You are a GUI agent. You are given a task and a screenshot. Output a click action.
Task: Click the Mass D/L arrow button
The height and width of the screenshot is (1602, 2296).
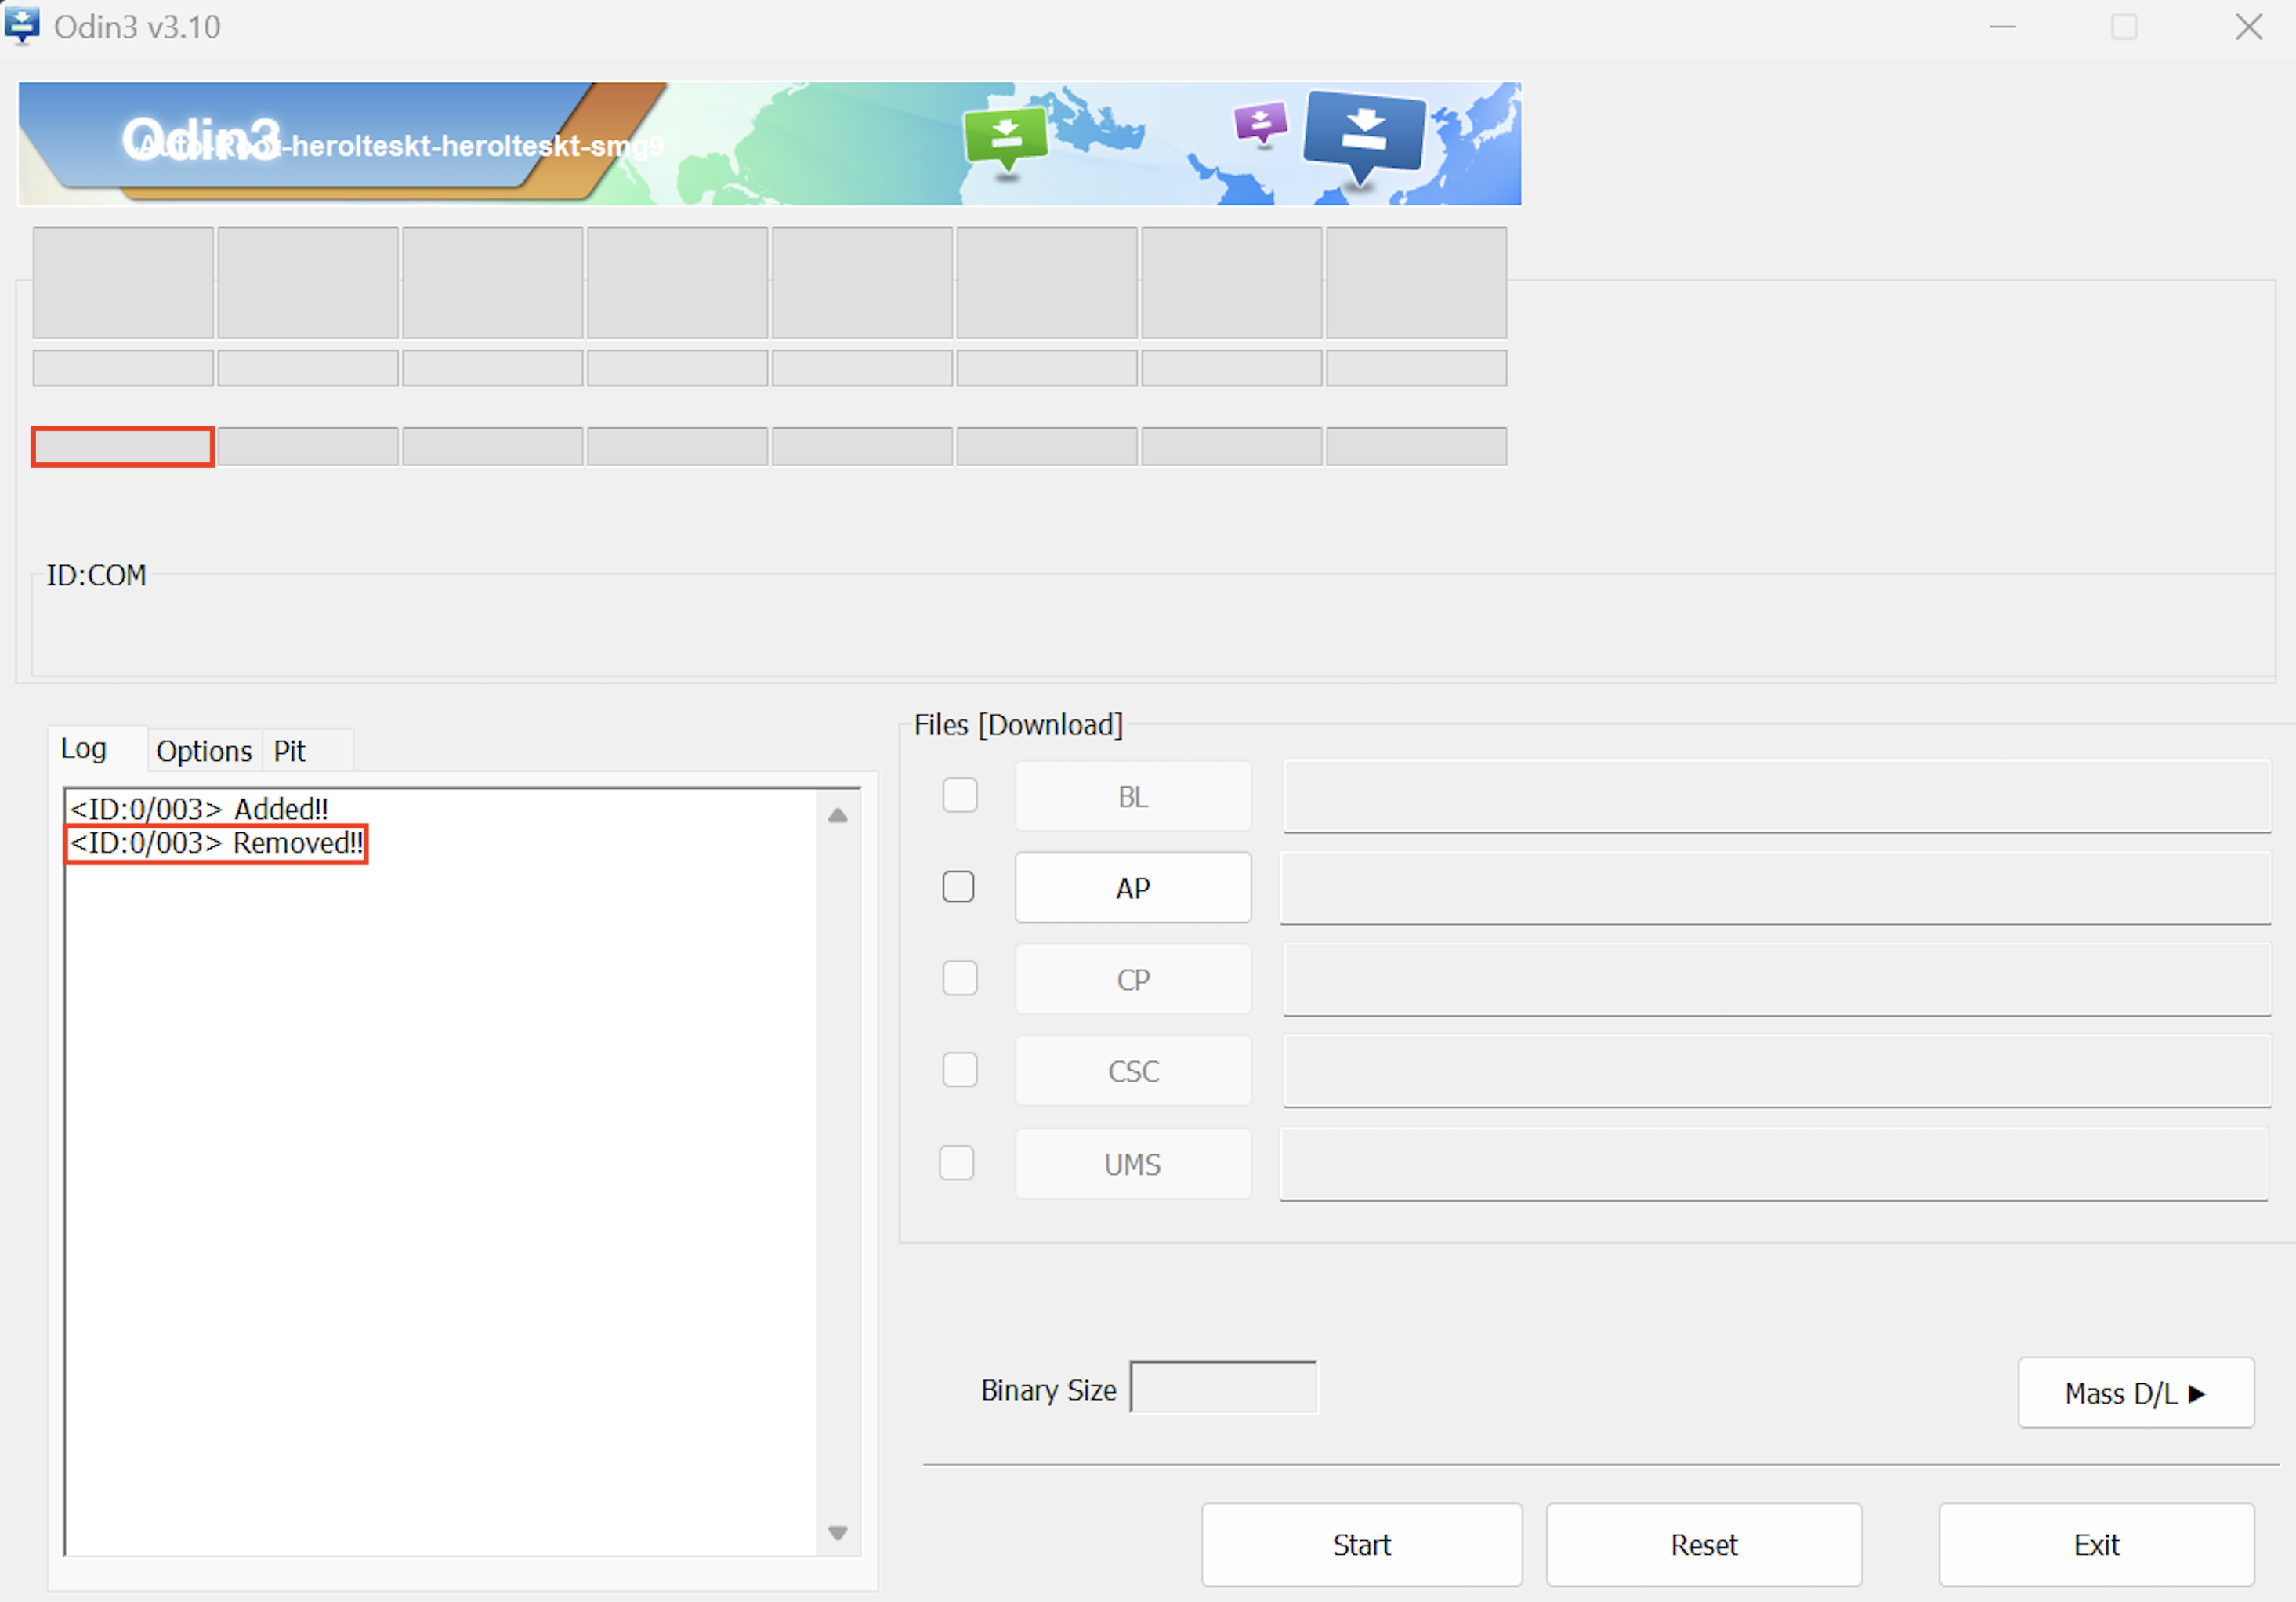tap(2135, 1392)
